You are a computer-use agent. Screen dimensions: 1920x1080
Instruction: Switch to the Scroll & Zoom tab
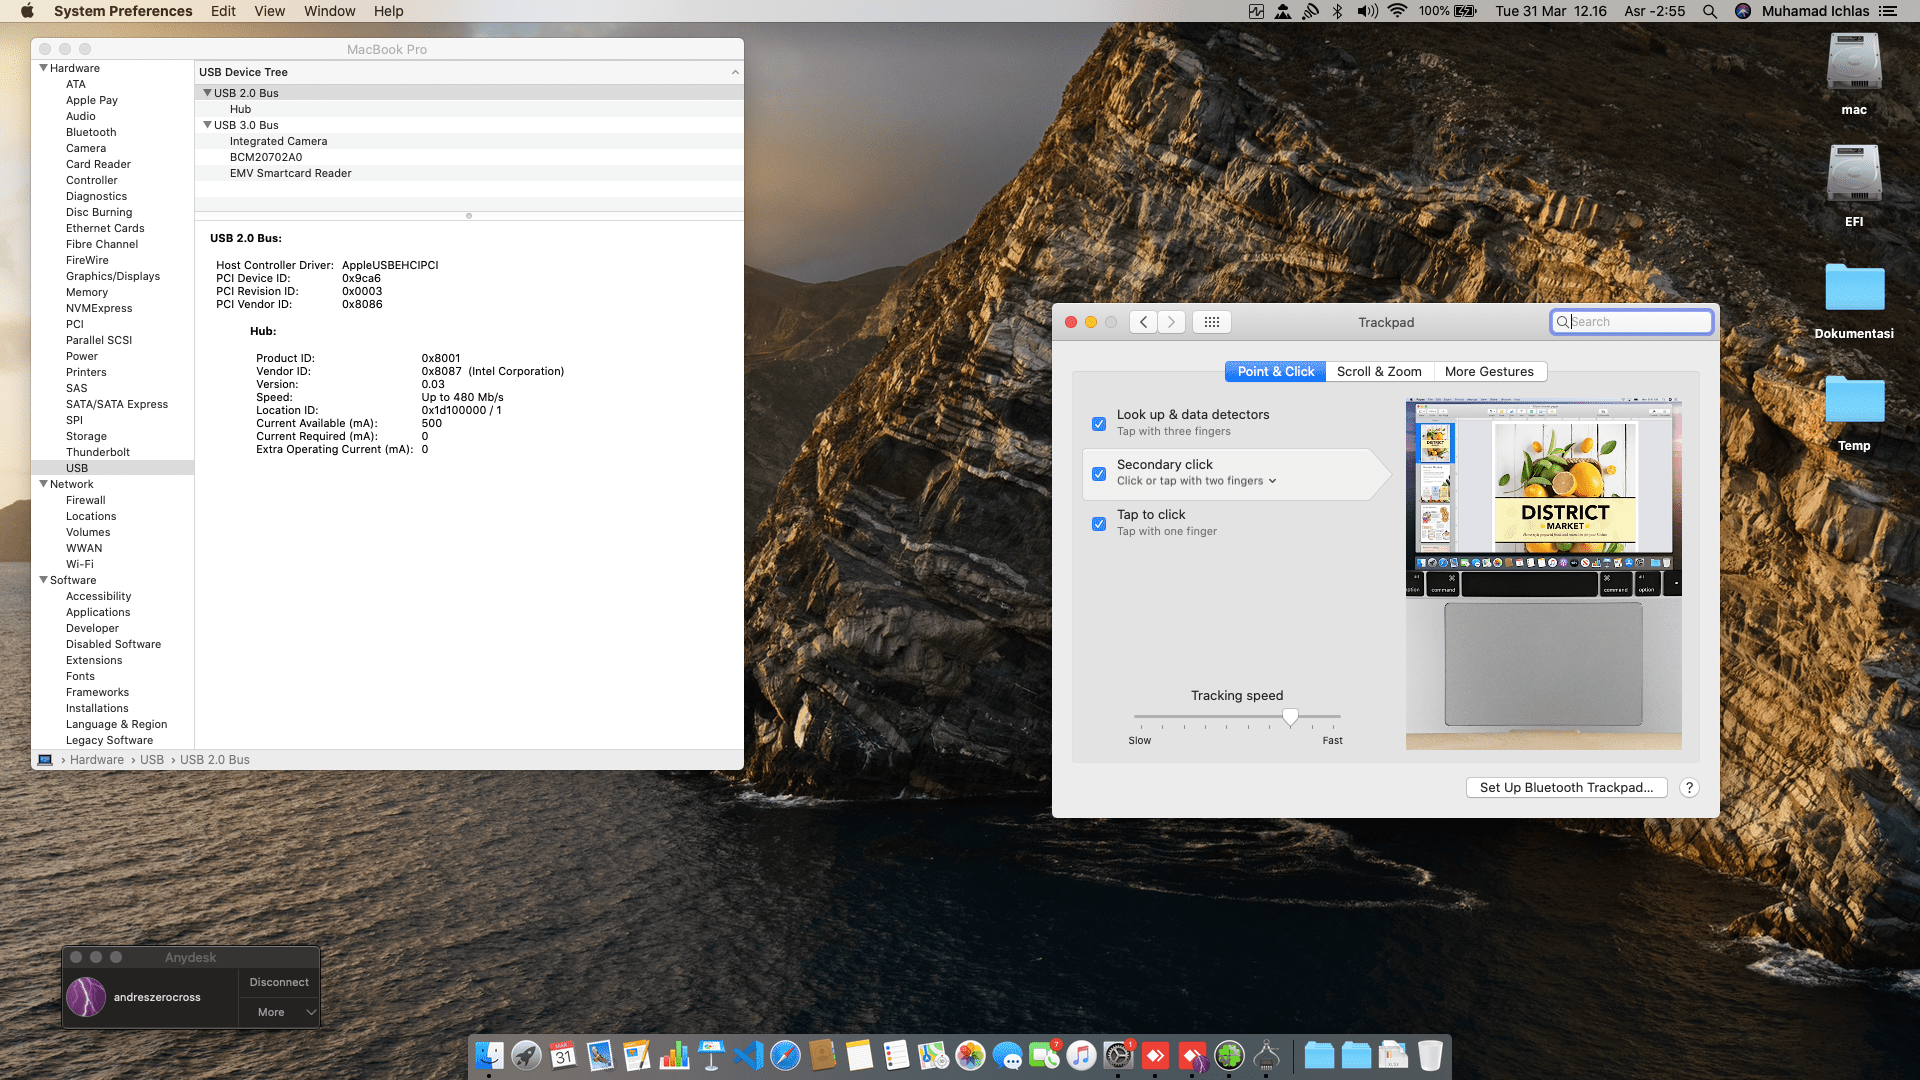[1379, 372]
